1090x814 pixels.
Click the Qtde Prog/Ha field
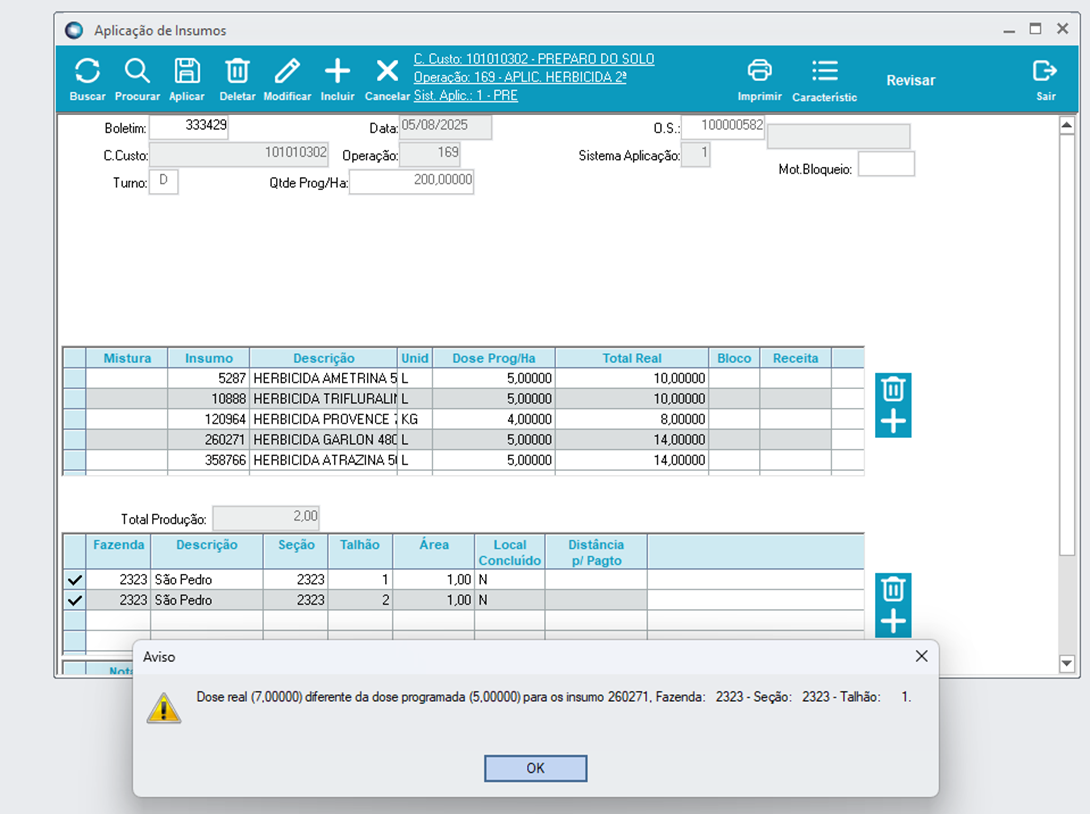coord(412,181)
